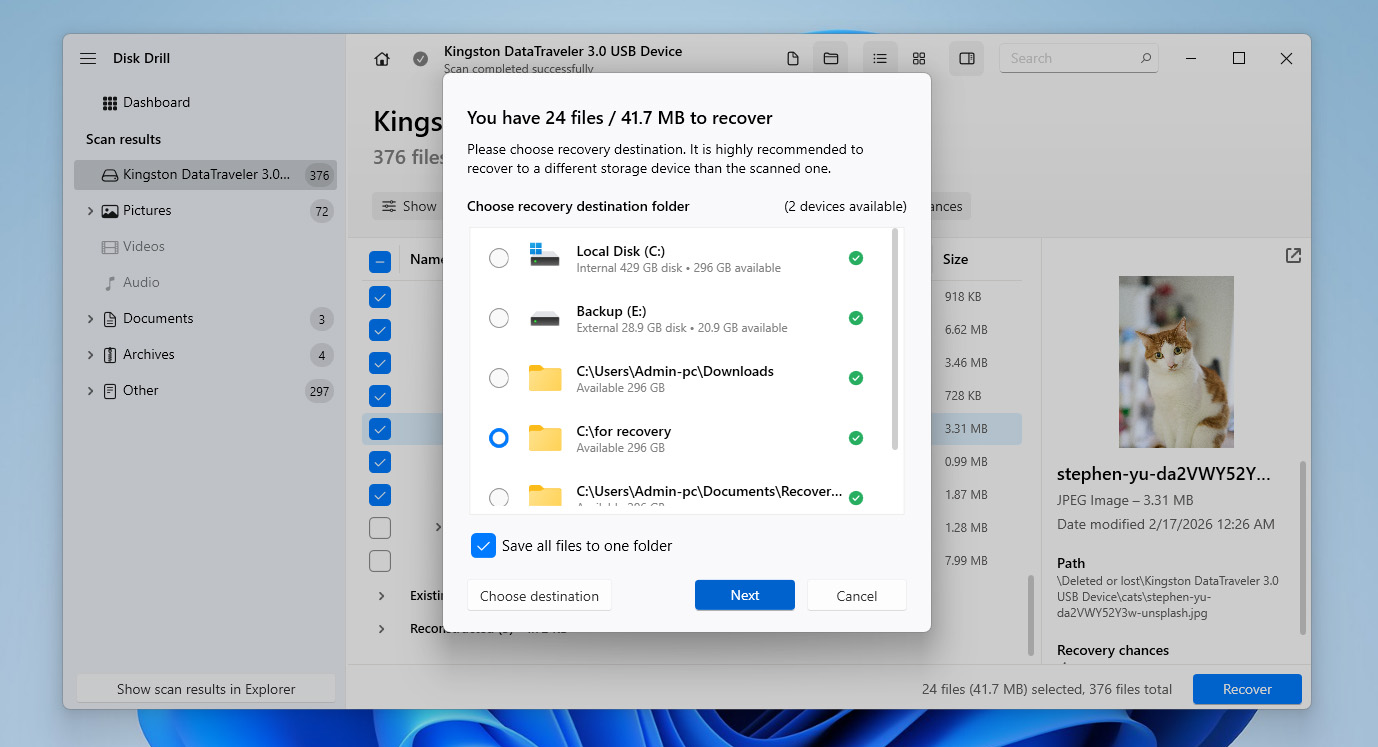The image size is (1378, 747).
Task: Select Kingston DataTraveler scan result
Action: (205, 175)
